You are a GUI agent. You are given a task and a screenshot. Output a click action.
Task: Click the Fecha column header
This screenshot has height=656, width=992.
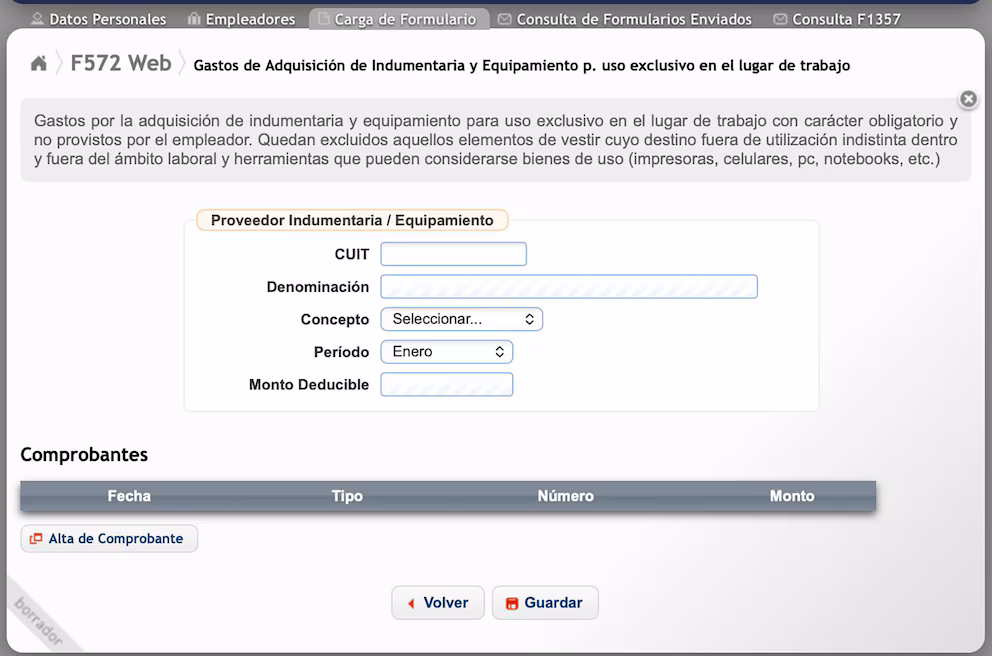129,496
